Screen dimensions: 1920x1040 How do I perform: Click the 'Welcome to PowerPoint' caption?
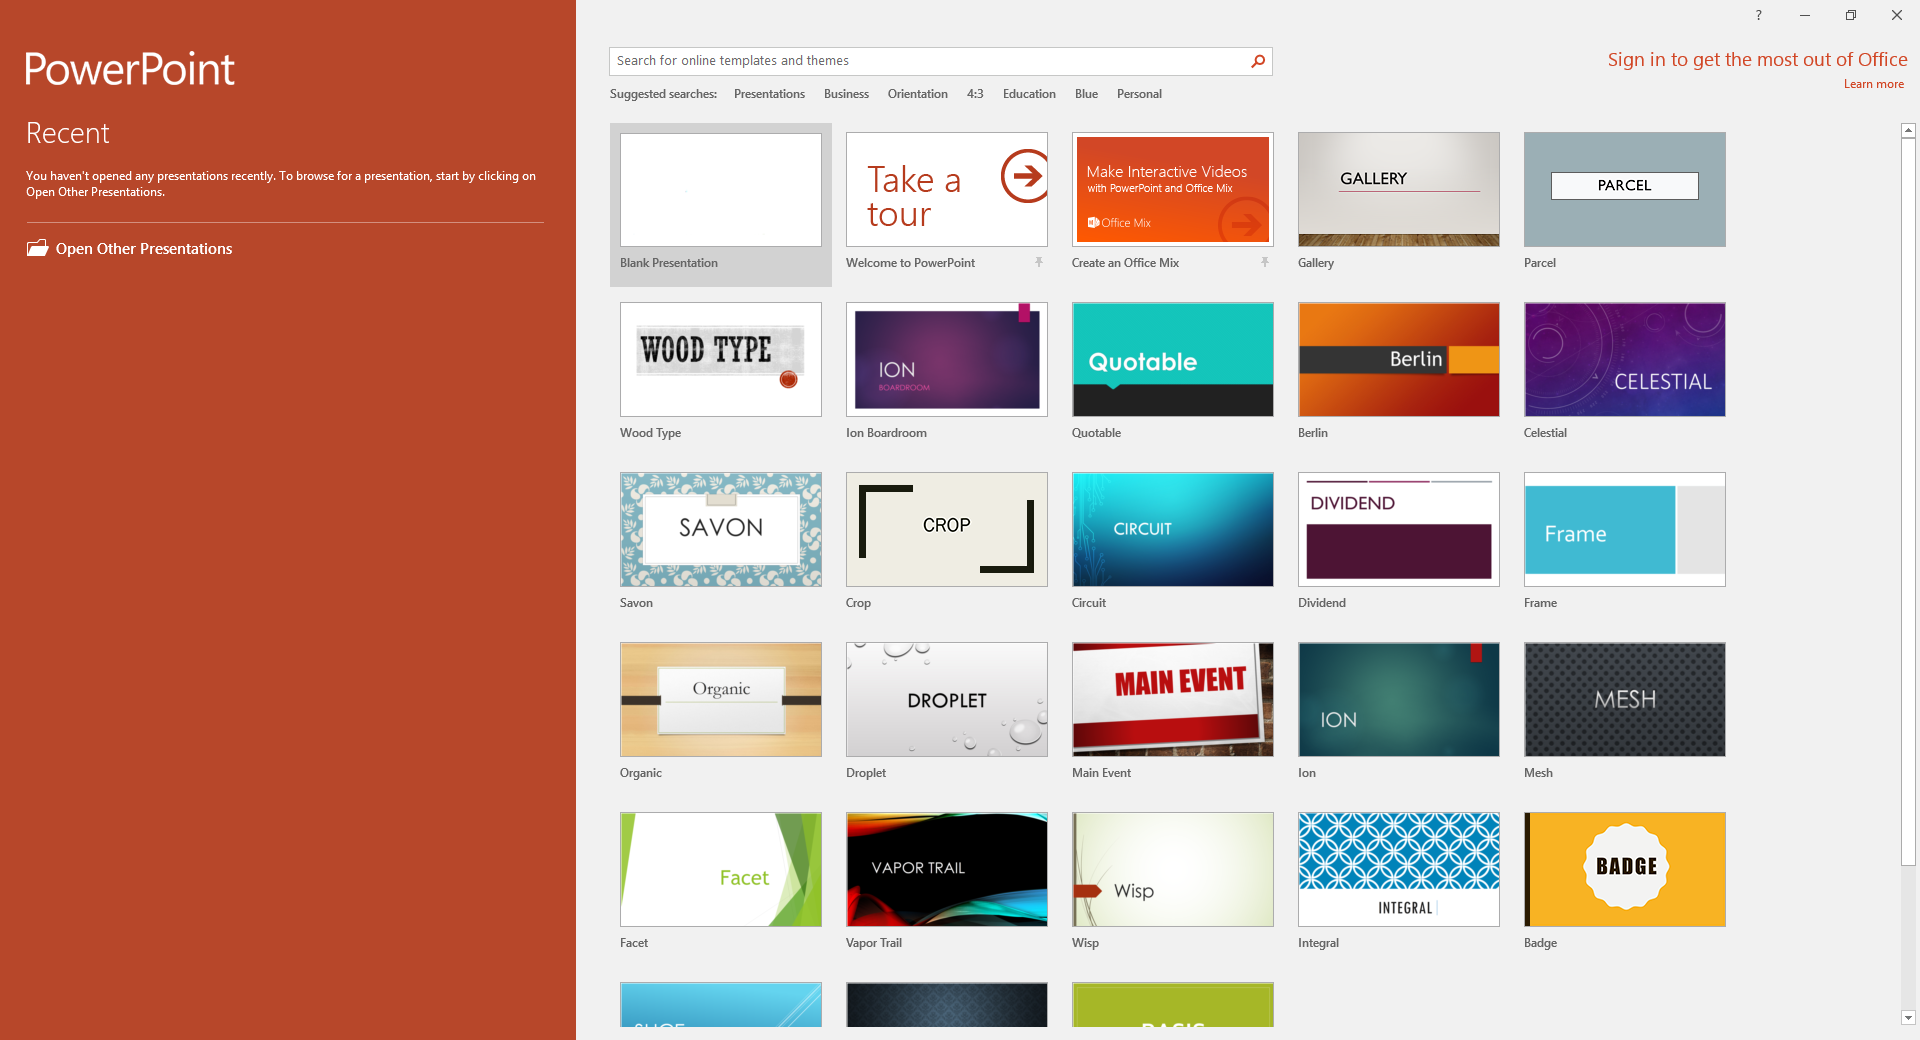tap(910, 263)
